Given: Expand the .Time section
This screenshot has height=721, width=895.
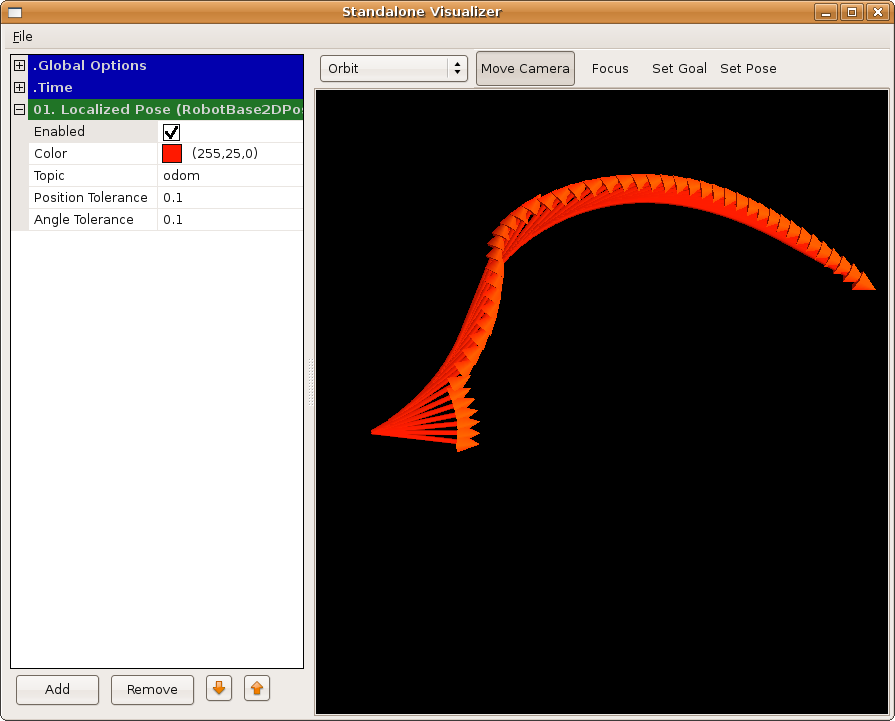Looking at the screenshot, I should coord(19,88).
